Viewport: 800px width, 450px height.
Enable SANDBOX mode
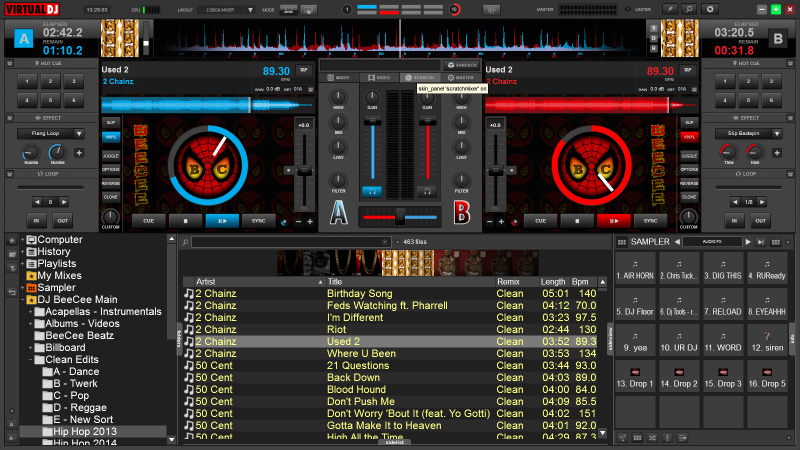[462, 65]
